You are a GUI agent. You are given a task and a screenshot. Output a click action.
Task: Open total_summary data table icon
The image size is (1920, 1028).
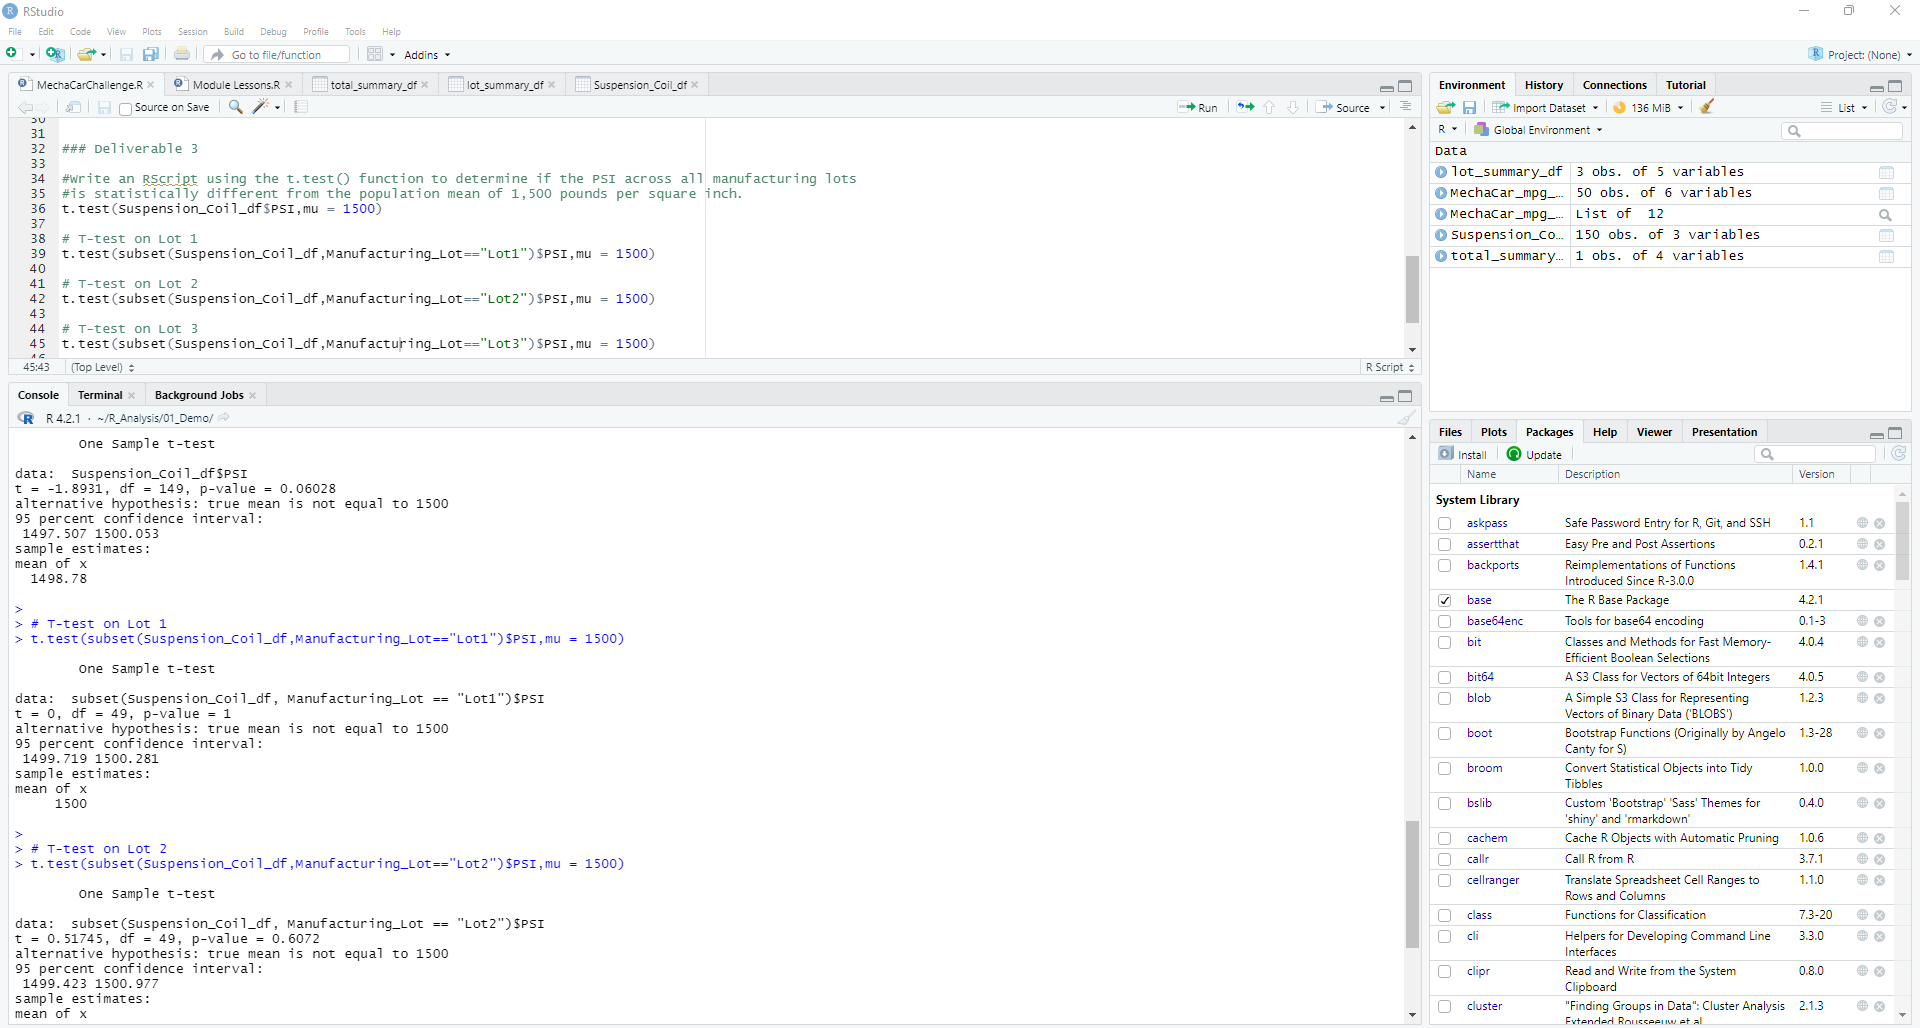pos(1886,257)
